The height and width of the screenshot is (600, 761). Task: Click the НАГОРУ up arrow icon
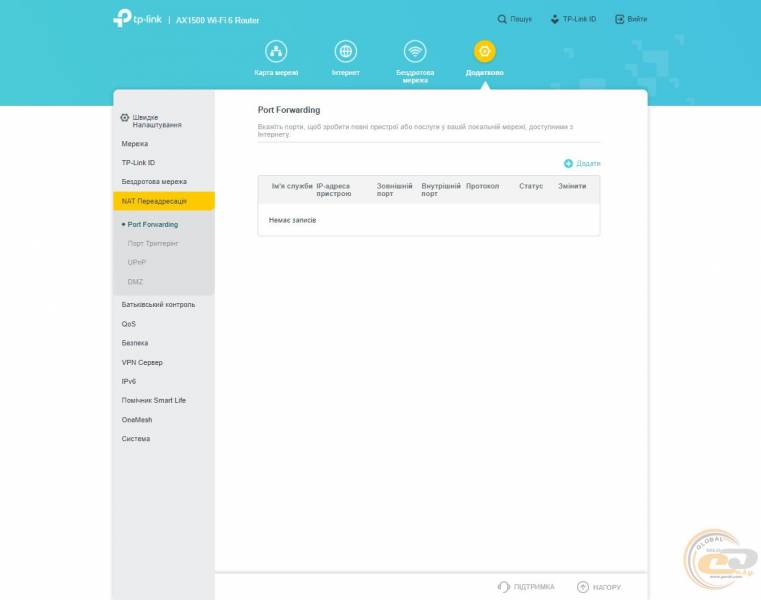tap(582, 587)
